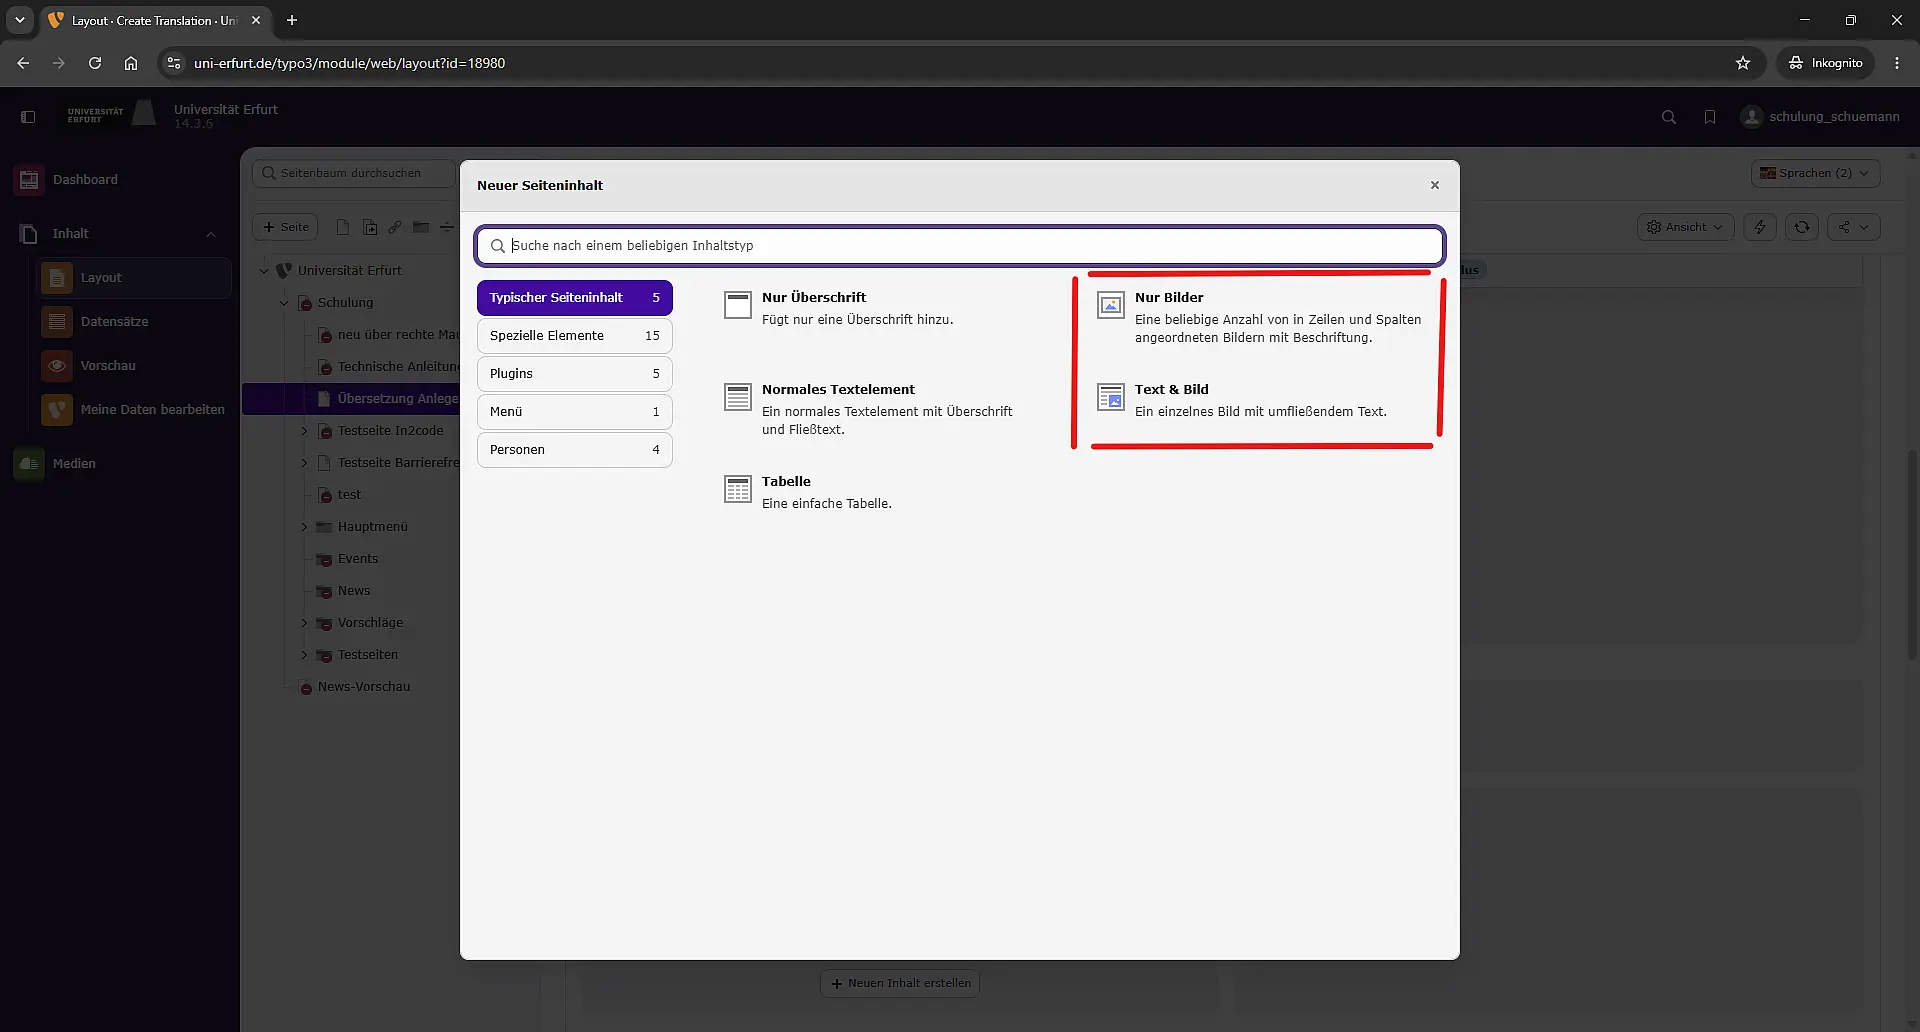The width and height of the screenshot is (1920, 1032).
Task: Choose the Text & Bild element icon
Action: [1111, 397]
